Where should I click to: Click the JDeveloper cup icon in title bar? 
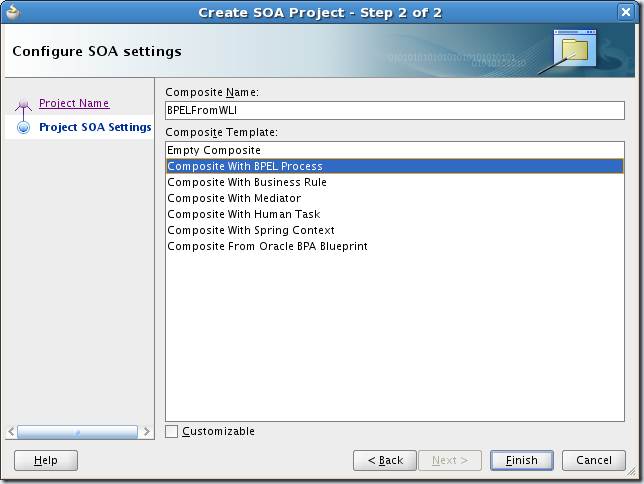pos(14,12)
